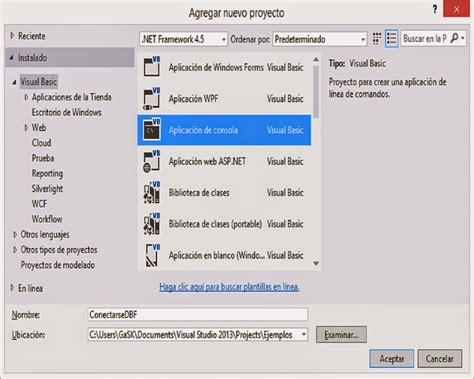This screenshot has height=379, width=474.
Task: Click the template list scroll down arrow
Action: click(316, 263)
